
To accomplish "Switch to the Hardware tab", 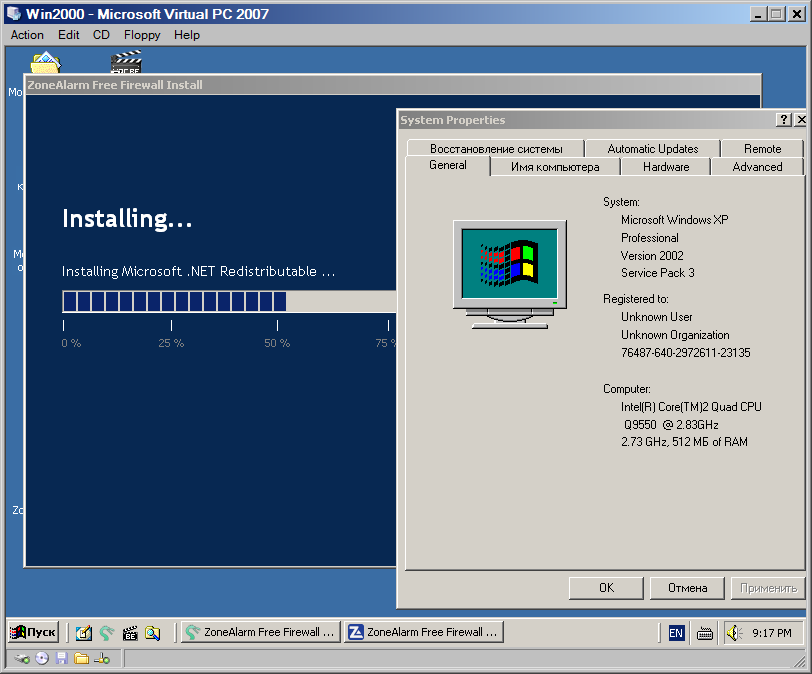I will coord(665,167).
